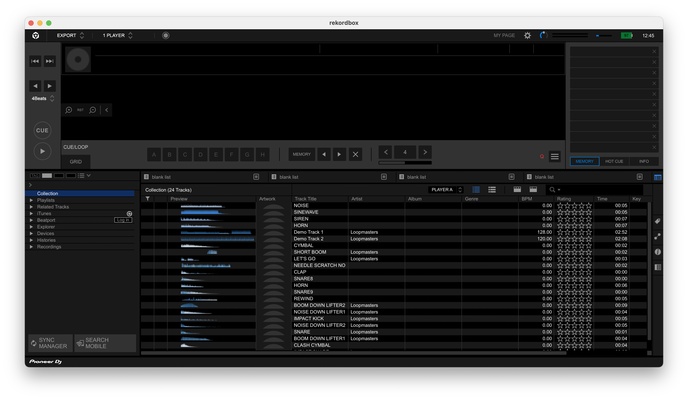Image resolution: width=688 pixels, height=400 pixels.
Task: Open the track info panel icon
Action: click(657, 252)
